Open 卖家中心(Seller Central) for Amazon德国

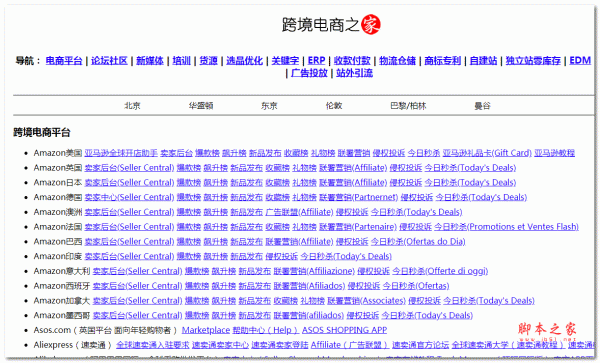(x=129, y=197)
